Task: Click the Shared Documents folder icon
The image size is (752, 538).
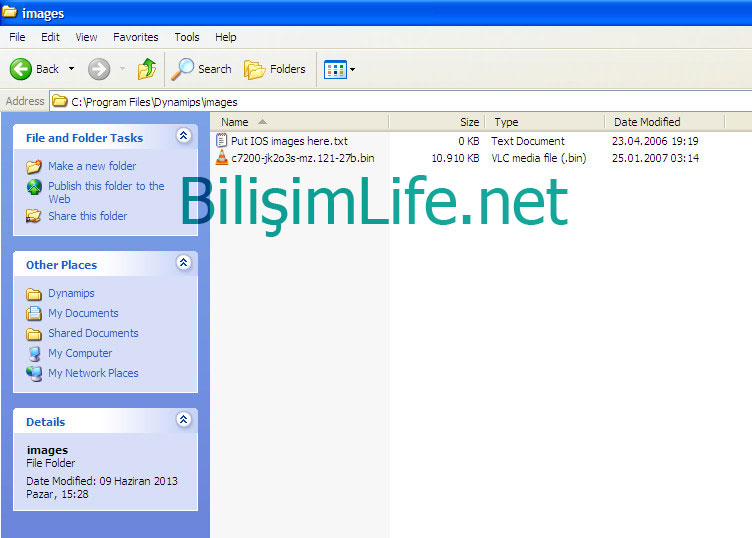Action: (x=34, y=333)
